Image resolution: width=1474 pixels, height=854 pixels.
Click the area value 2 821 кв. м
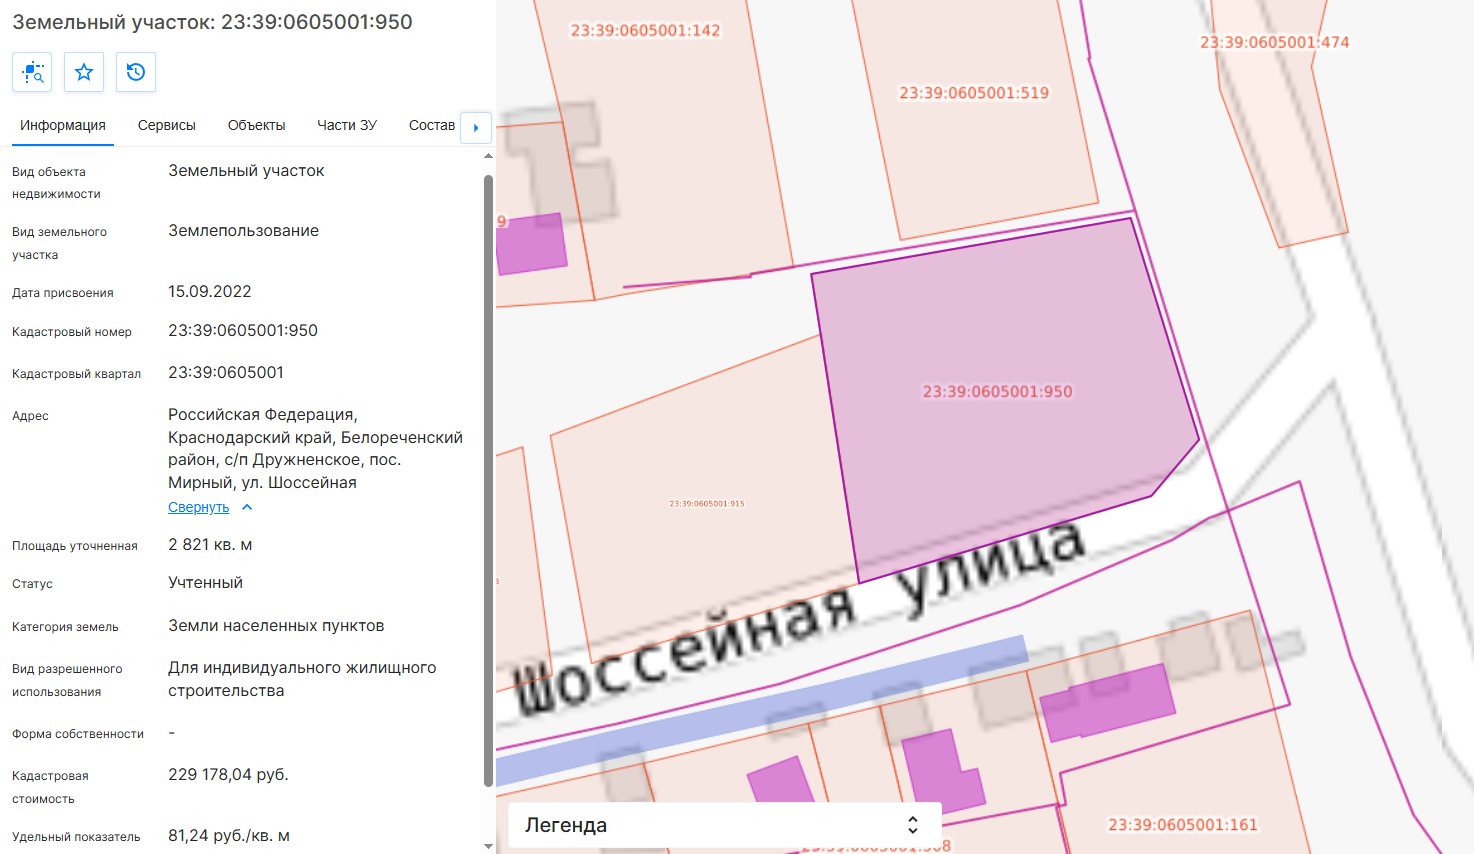click(210, 545)
